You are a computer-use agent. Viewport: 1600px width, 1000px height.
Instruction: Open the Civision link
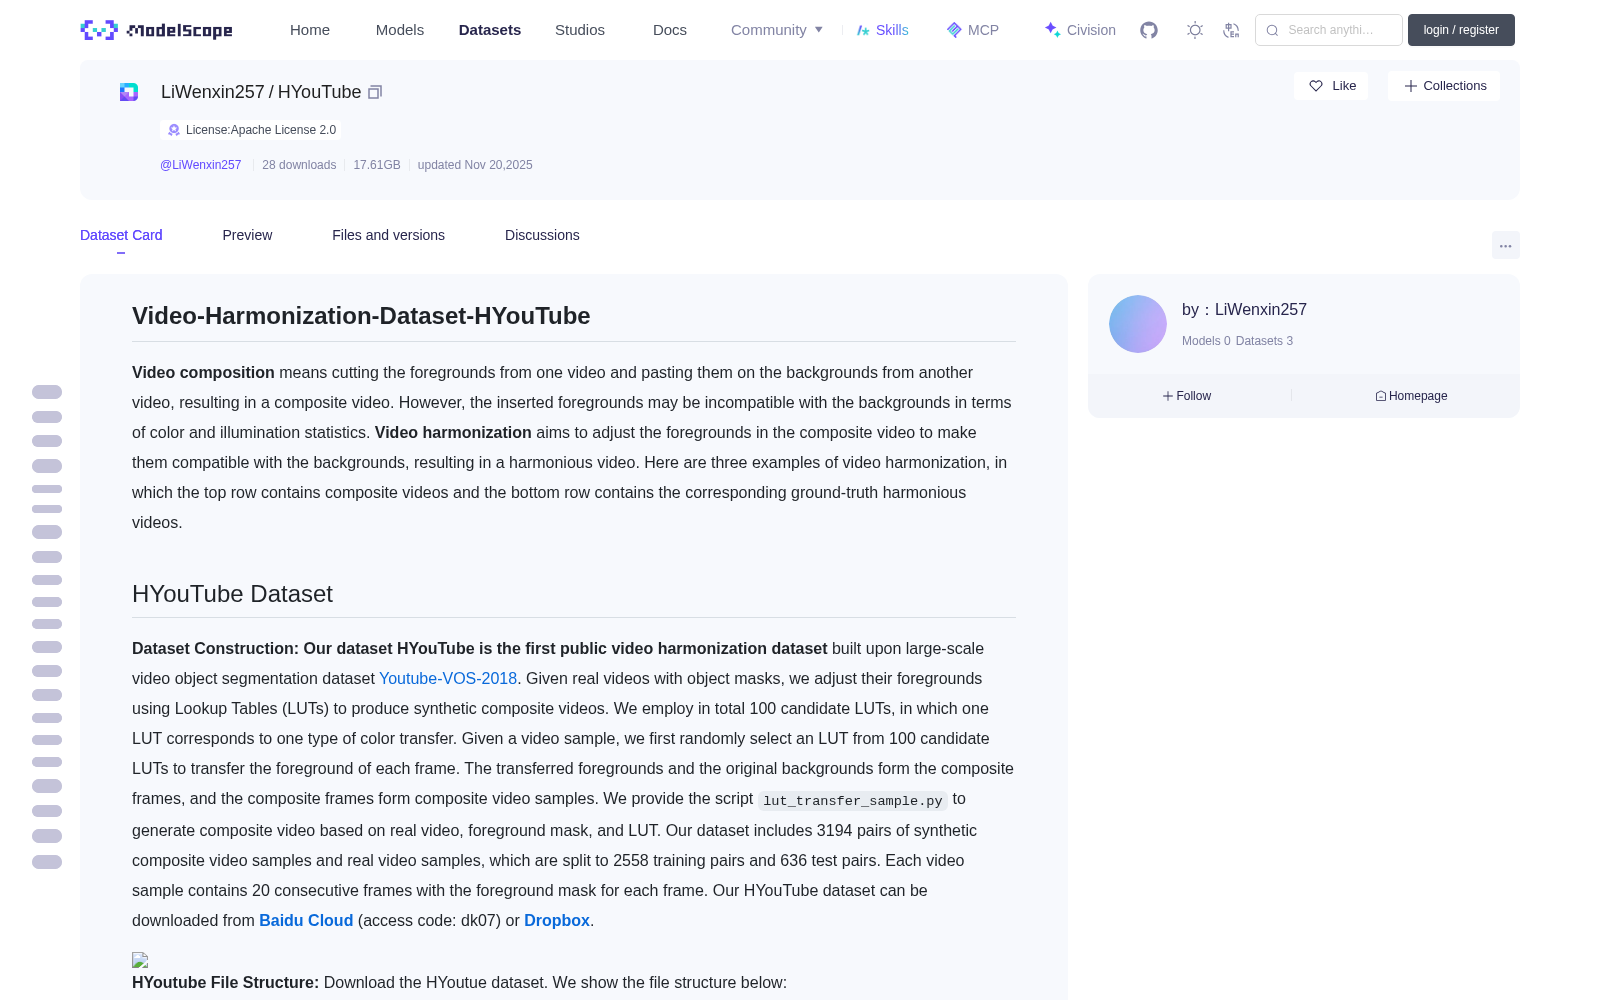(x=1080, y=30)
